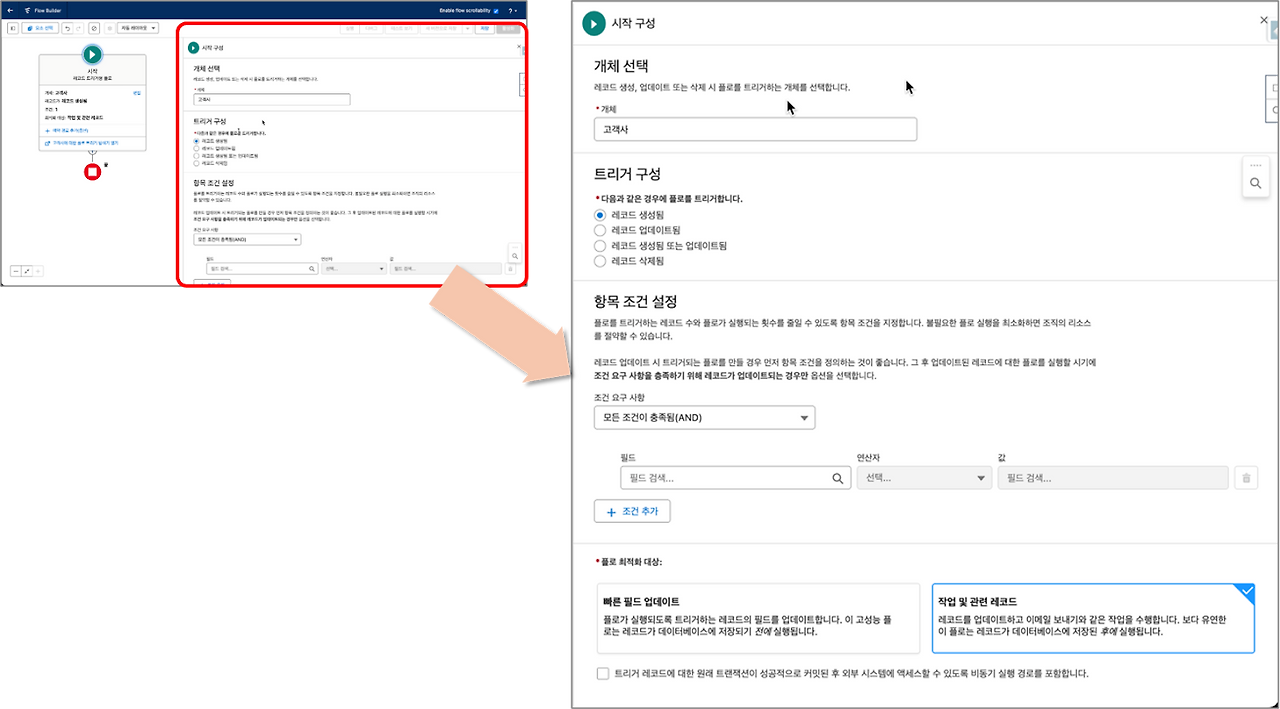Viewport: 1280px width, 709px height.
Task: Open the help question-mark menu
Action: tap(512, 11)
